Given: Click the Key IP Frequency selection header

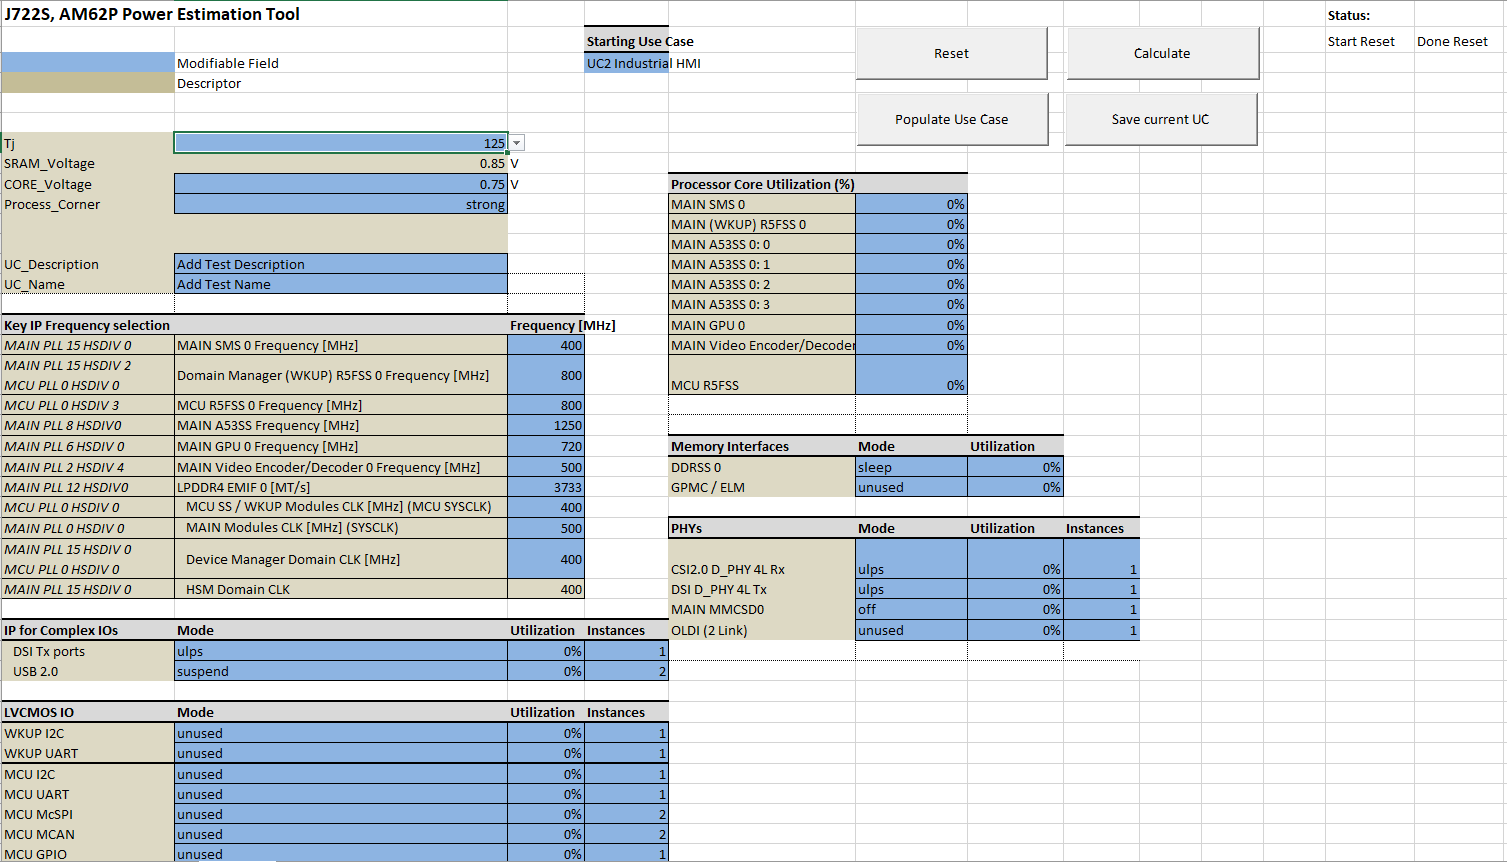Looking at the screenshot, I should point(87,325).
